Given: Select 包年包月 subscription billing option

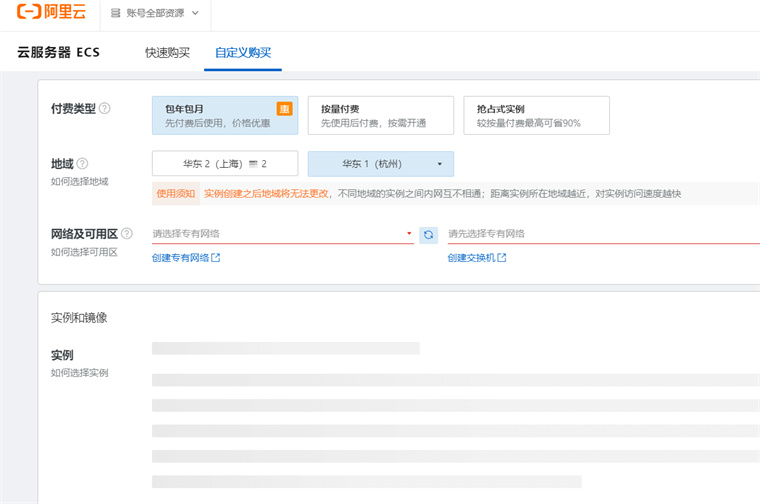Looking at the screenshot, I should (224, 115).
